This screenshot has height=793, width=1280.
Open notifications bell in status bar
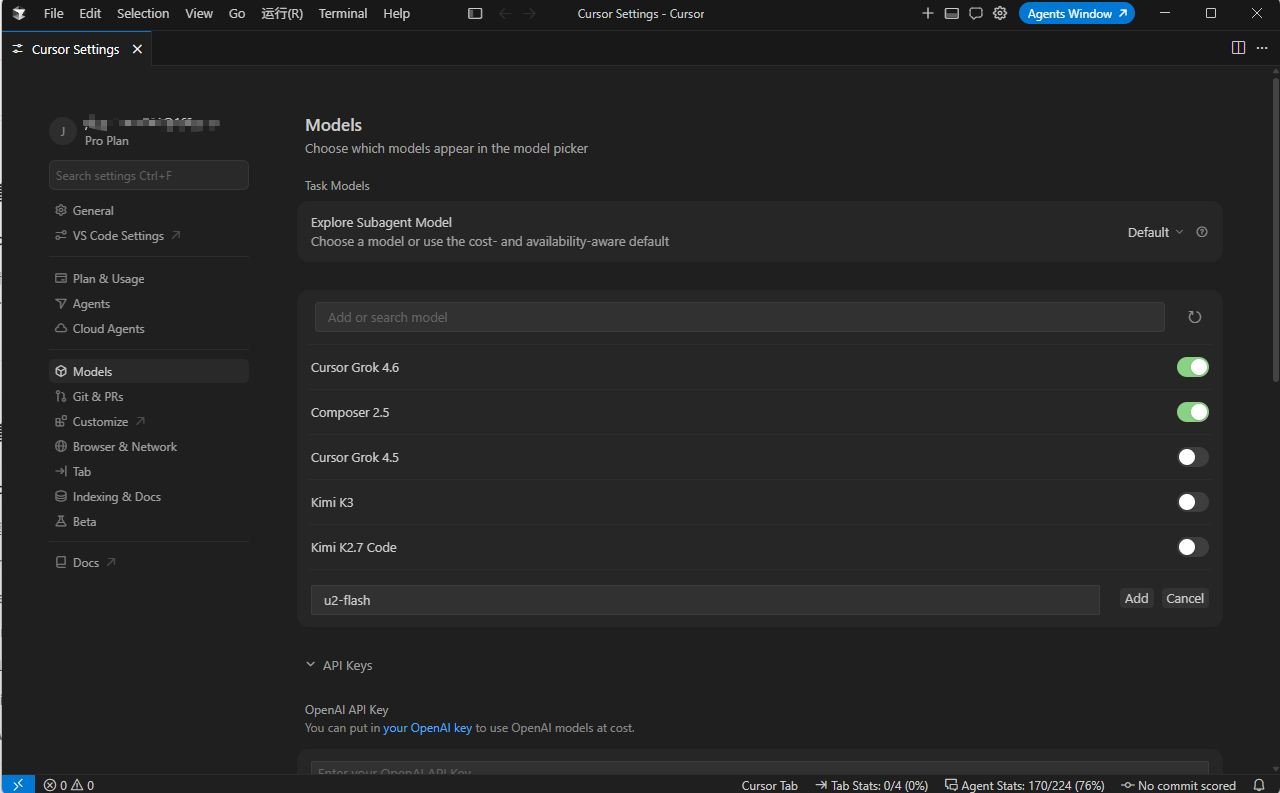(1259, 785)
